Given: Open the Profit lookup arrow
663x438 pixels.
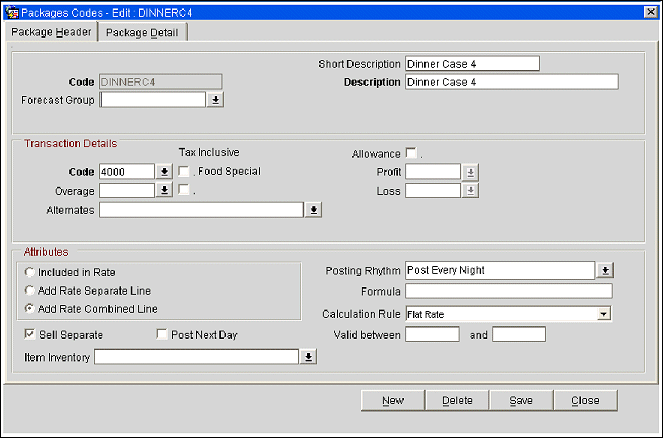Looking at the screenshot, I should point(470,172).
